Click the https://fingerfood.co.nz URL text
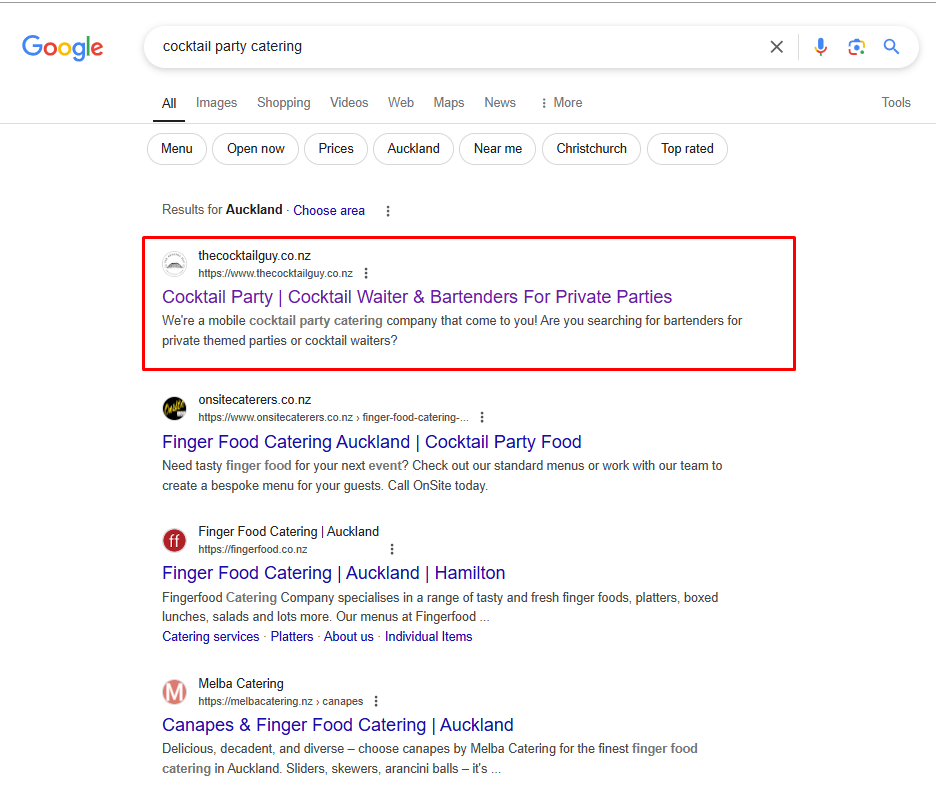Screen dimensions: 936x800 [x=253, y=549]
